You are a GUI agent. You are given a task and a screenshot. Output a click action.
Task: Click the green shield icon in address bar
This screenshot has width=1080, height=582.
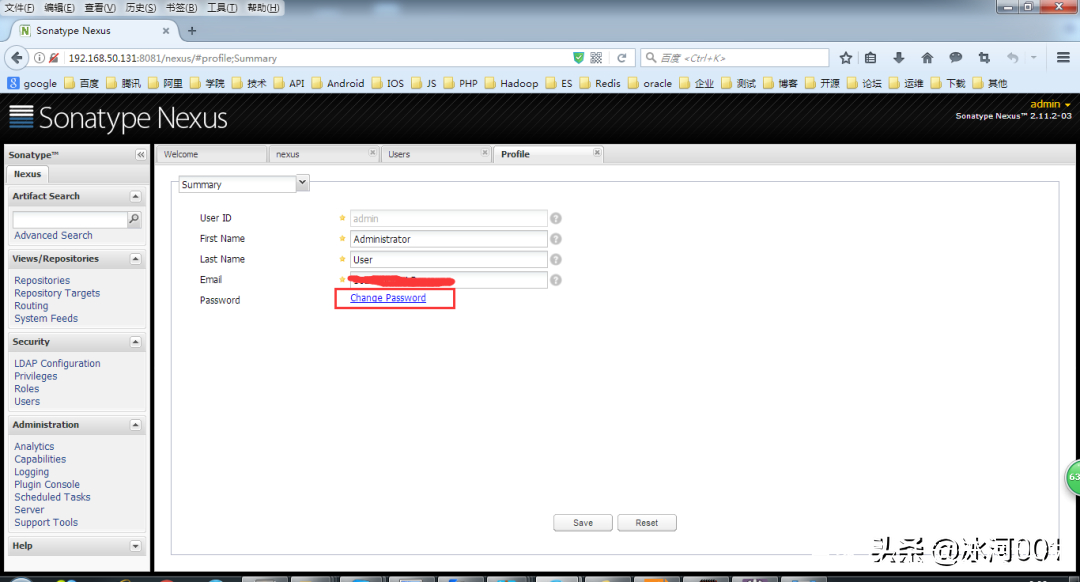(x=579, y=58)
